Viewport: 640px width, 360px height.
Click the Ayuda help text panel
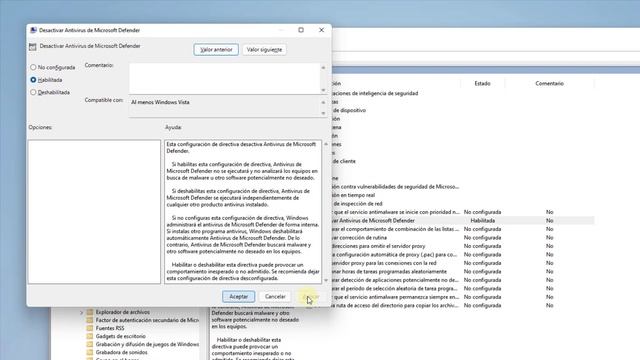[243, 212]
